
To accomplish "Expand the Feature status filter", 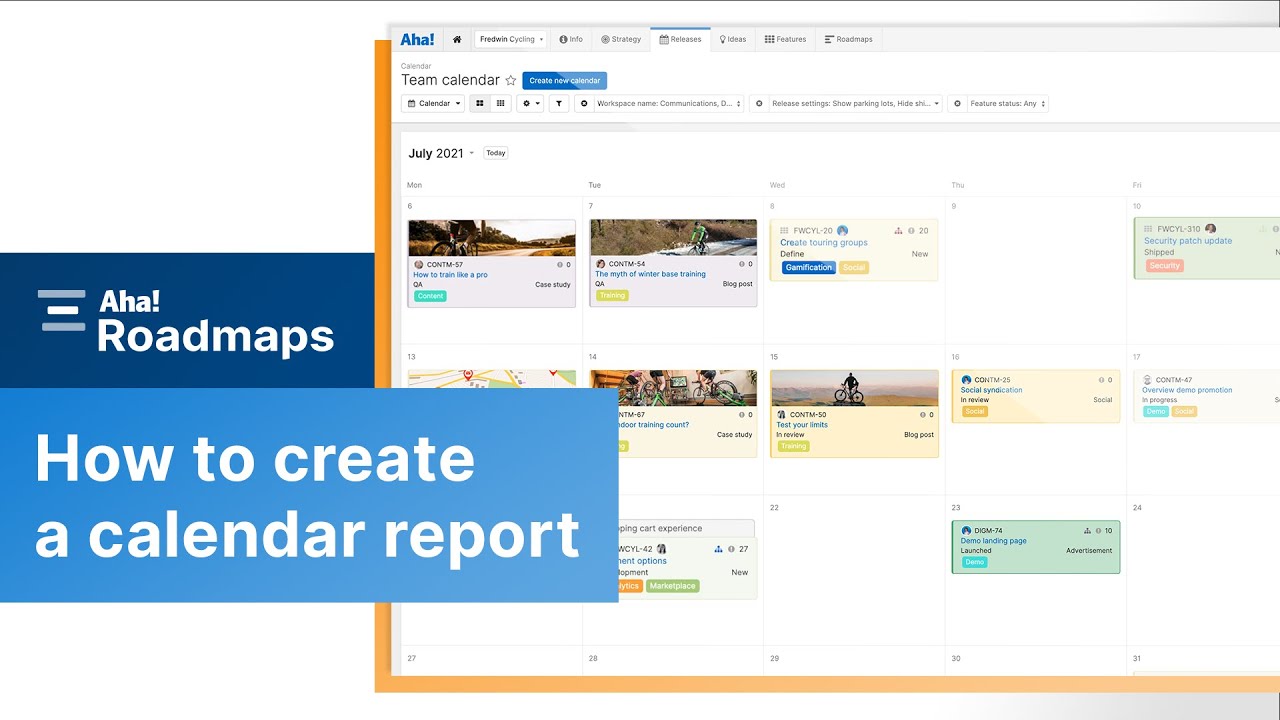I will [1007, 103].
